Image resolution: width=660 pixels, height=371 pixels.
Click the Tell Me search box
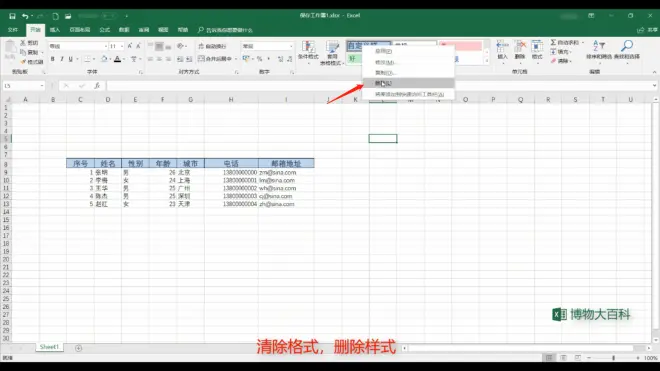225,30
